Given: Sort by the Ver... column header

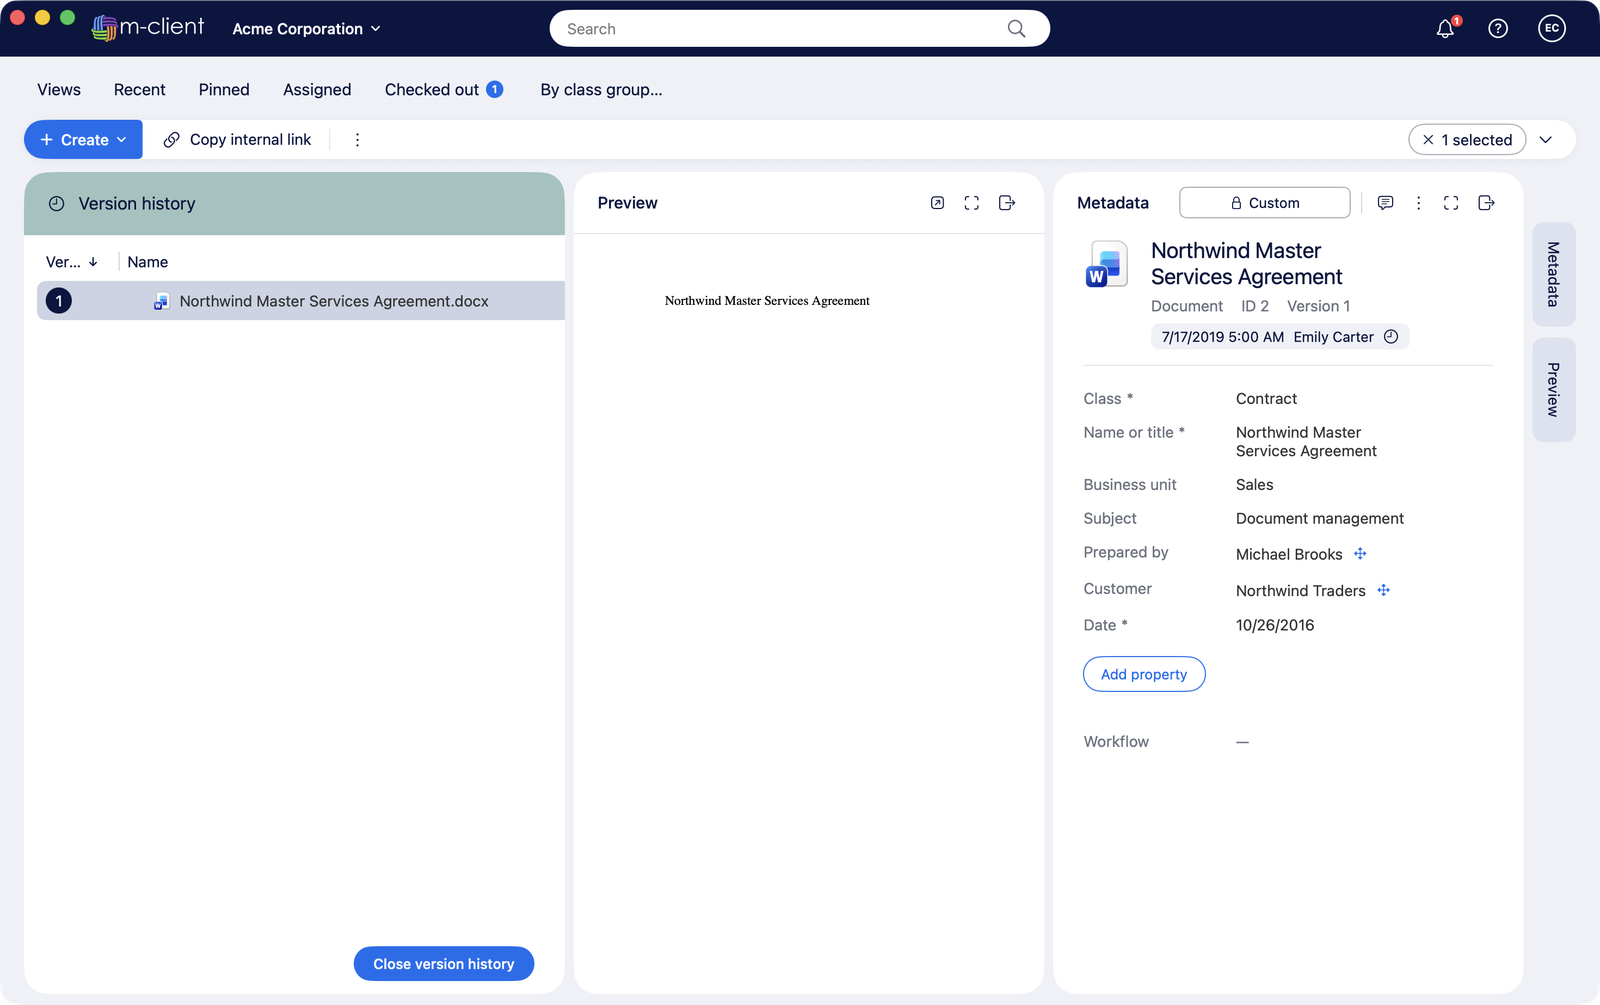Looking at the screenshot, I should (72, 262).
